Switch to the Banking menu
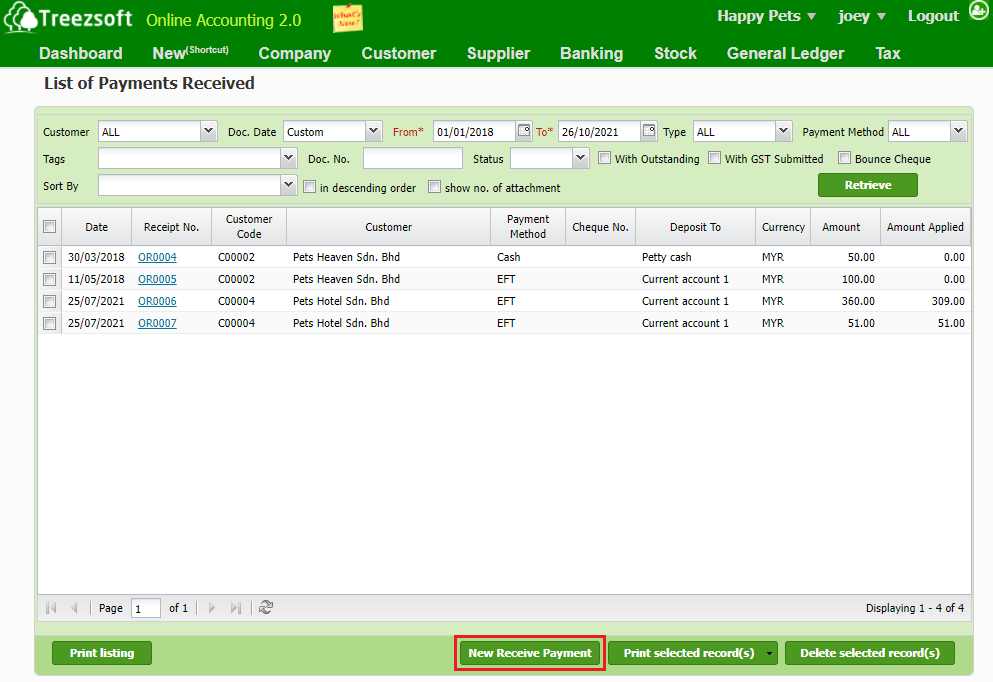This screenshot has width=993, height=682. tap(591, 53)
